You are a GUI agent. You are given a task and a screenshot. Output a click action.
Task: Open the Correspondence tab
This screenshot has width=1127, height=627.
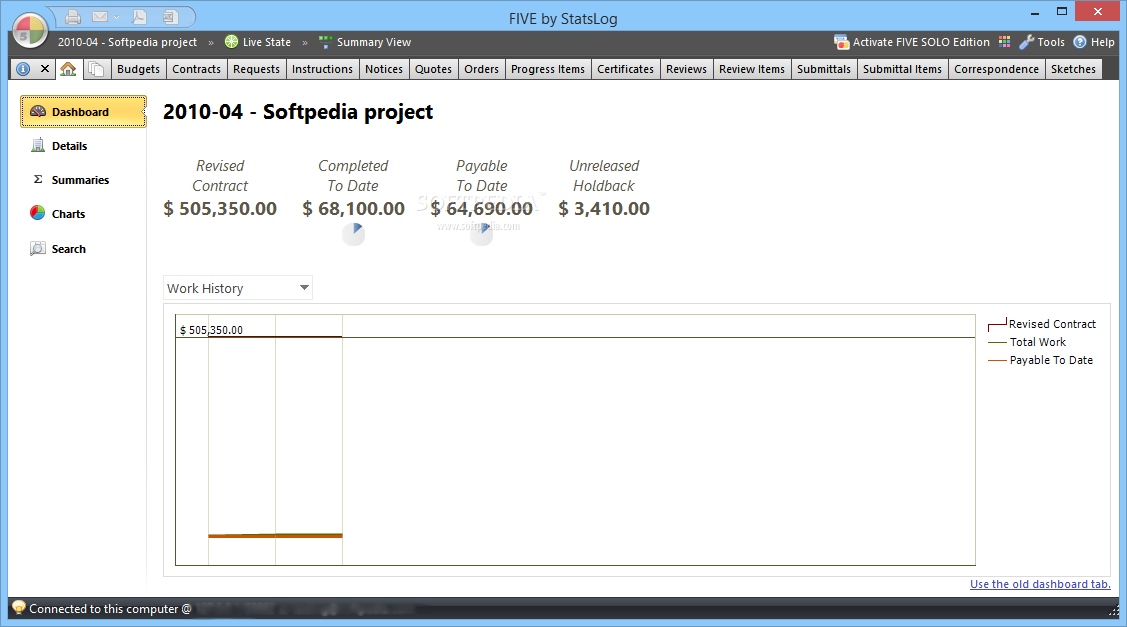click(x=996, y=69)
